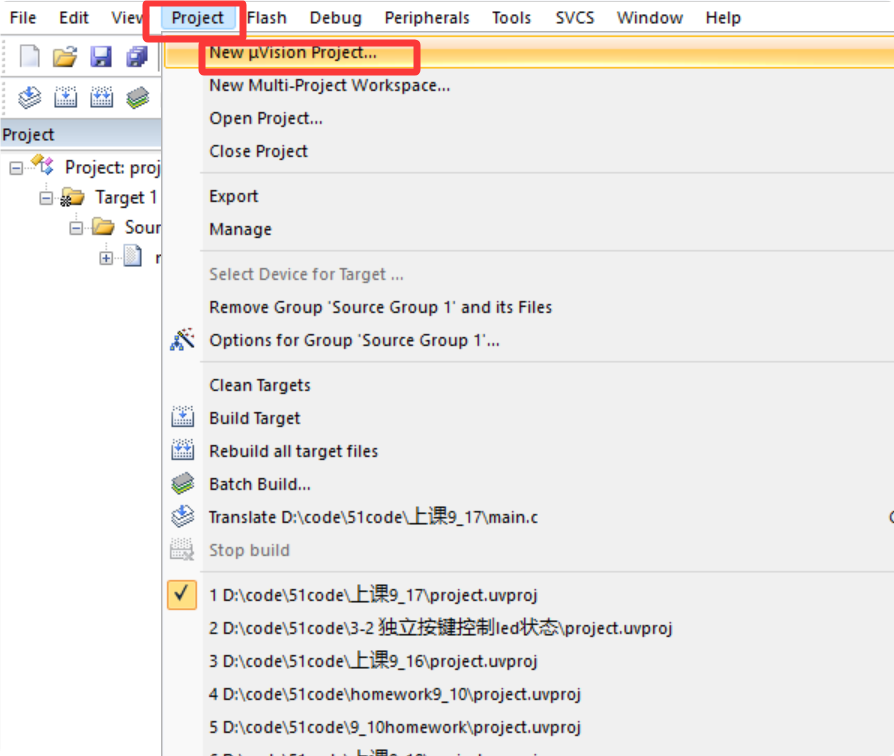
Task: Click the Project panel header
Action: (x=80, y=135)
